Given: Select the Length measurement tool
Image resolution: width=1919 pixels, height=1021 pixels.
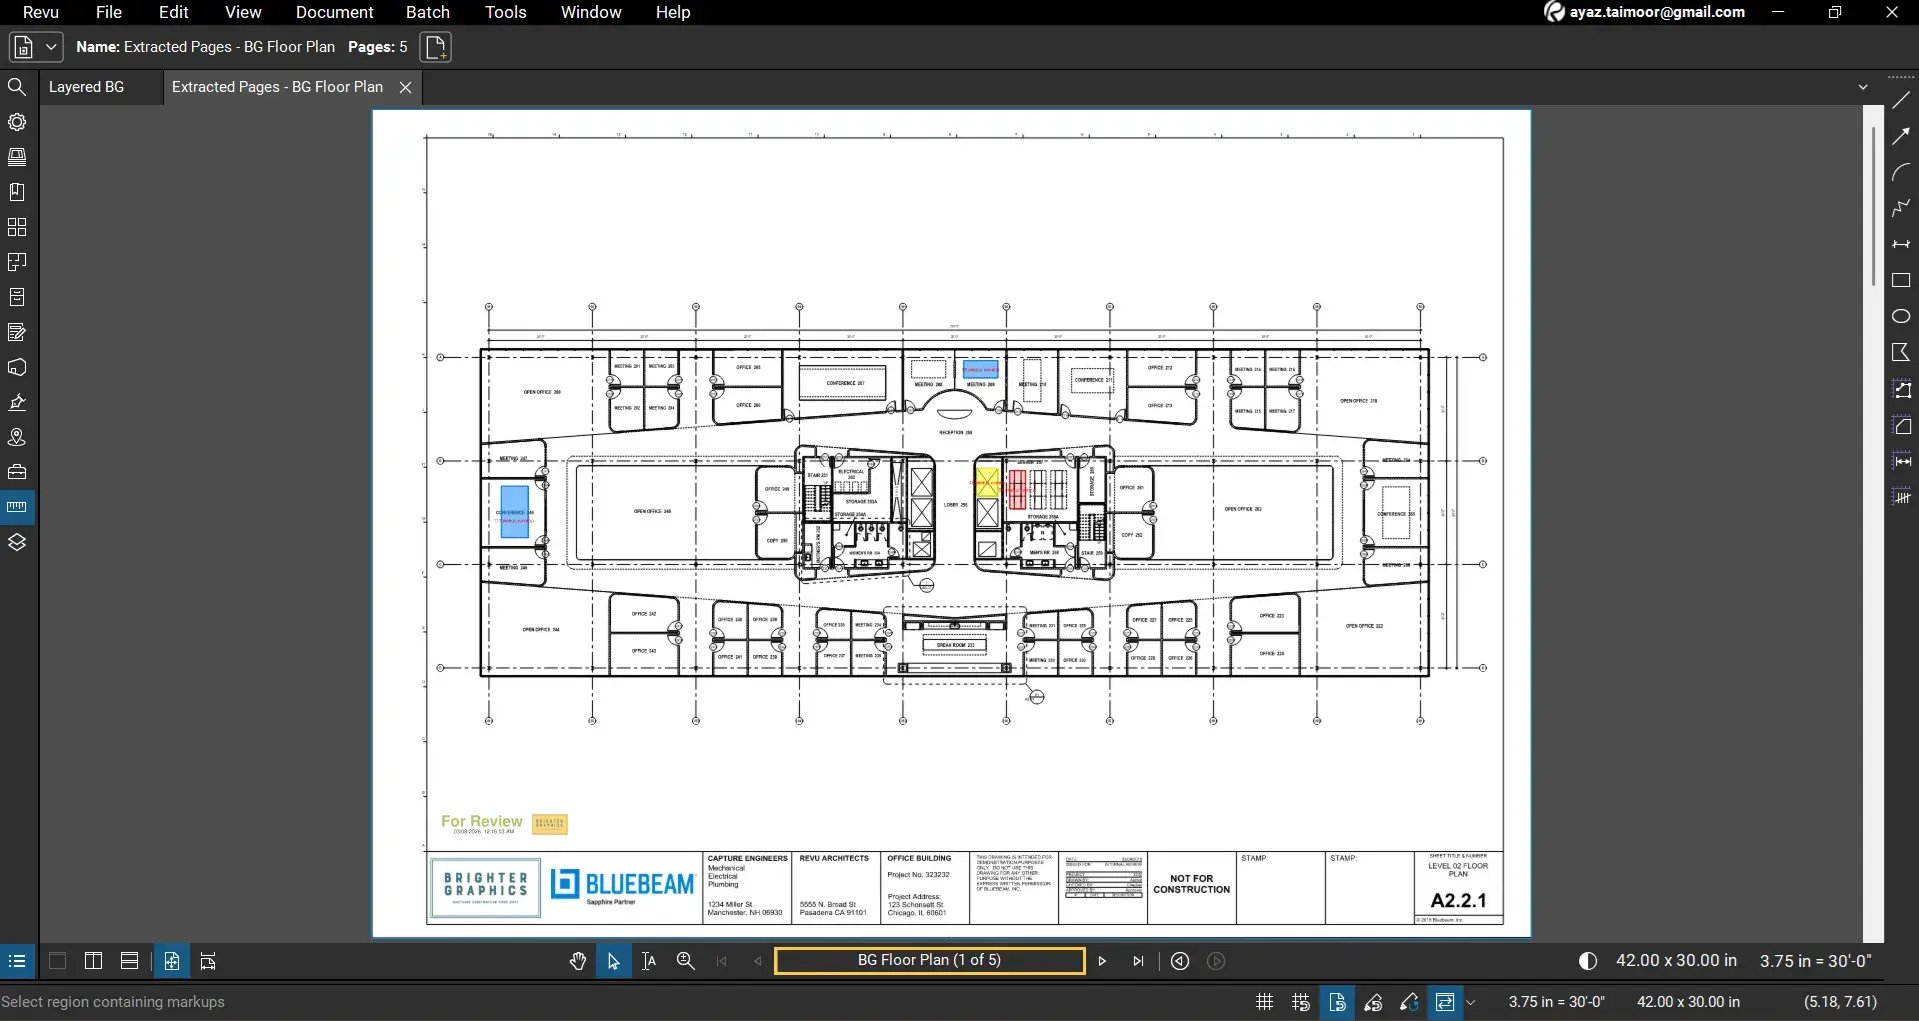Looking at the screenshot, I should pyautogui.click(x=1901, y=461).
